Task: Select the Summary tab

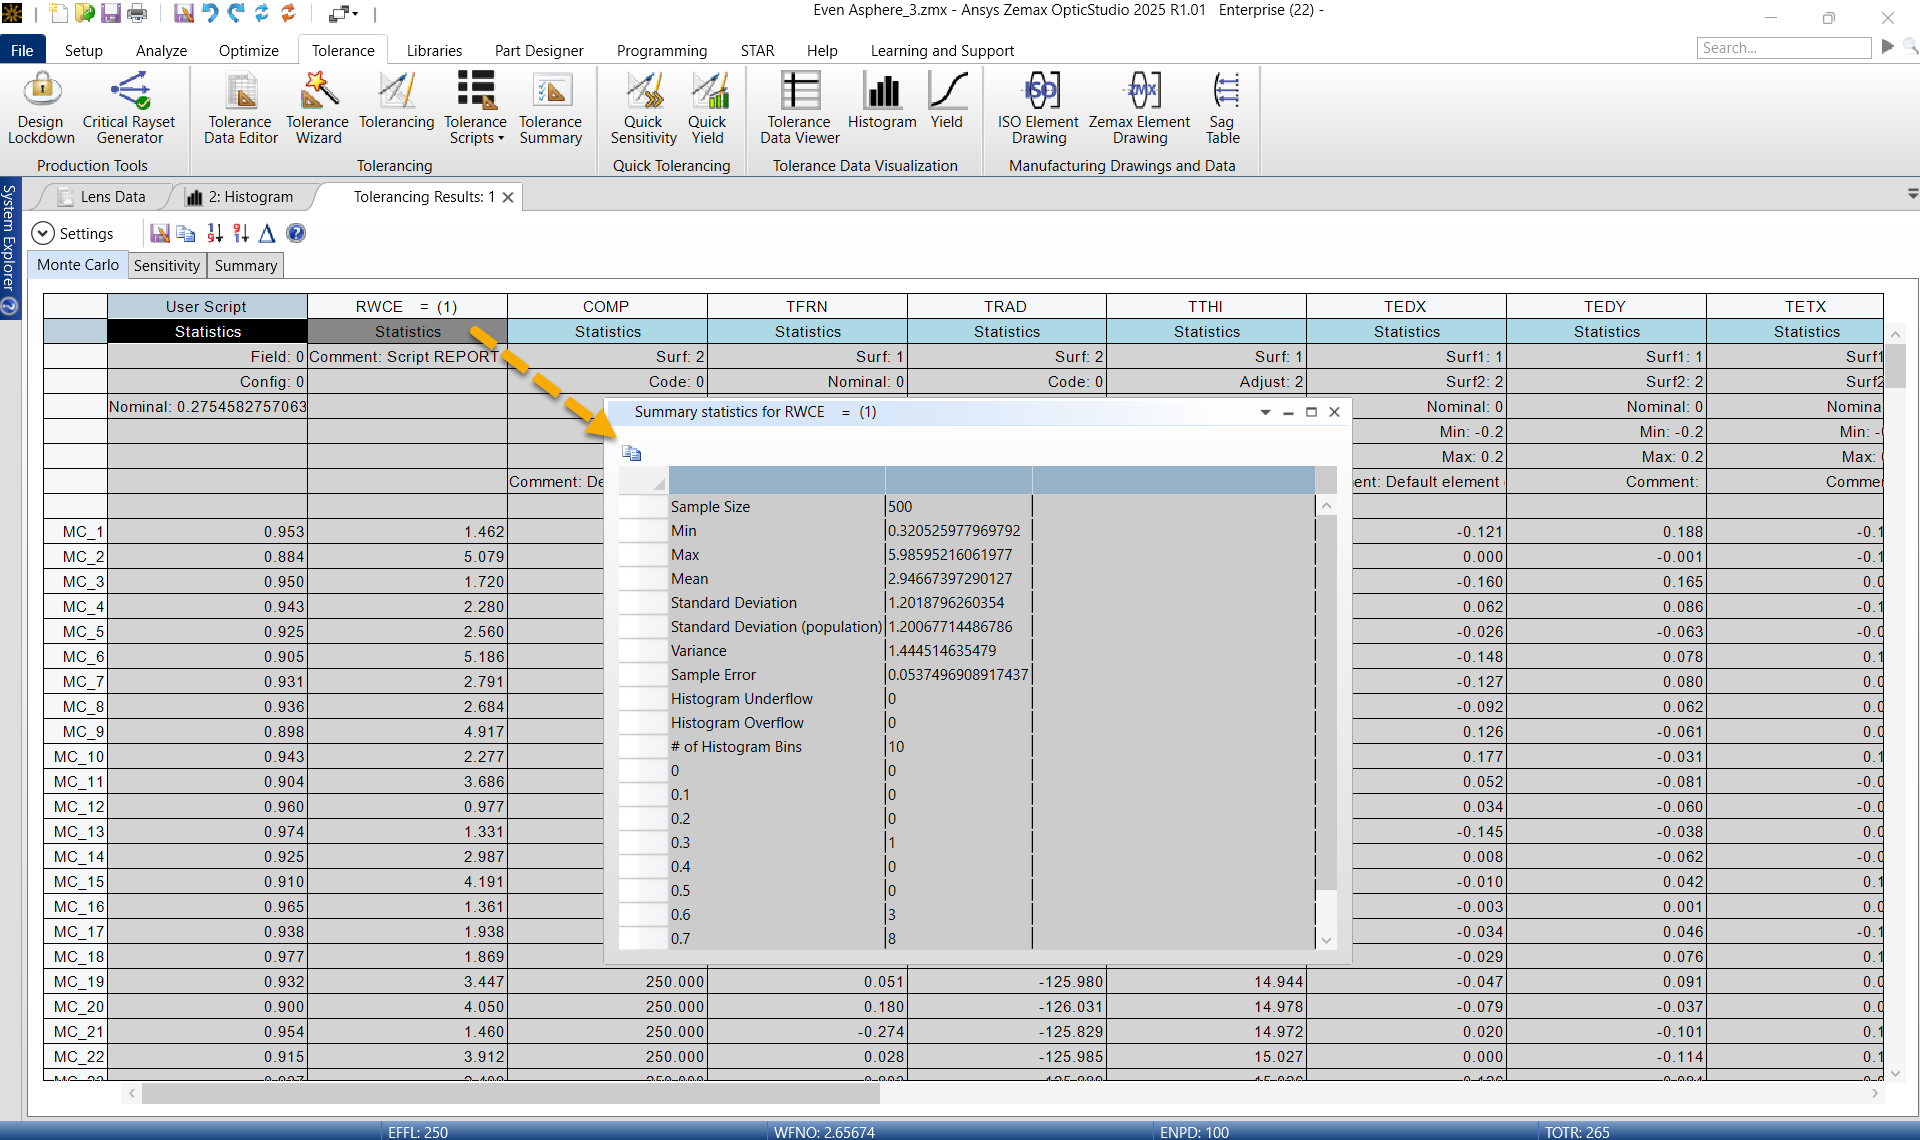Action: coord(245,265)
